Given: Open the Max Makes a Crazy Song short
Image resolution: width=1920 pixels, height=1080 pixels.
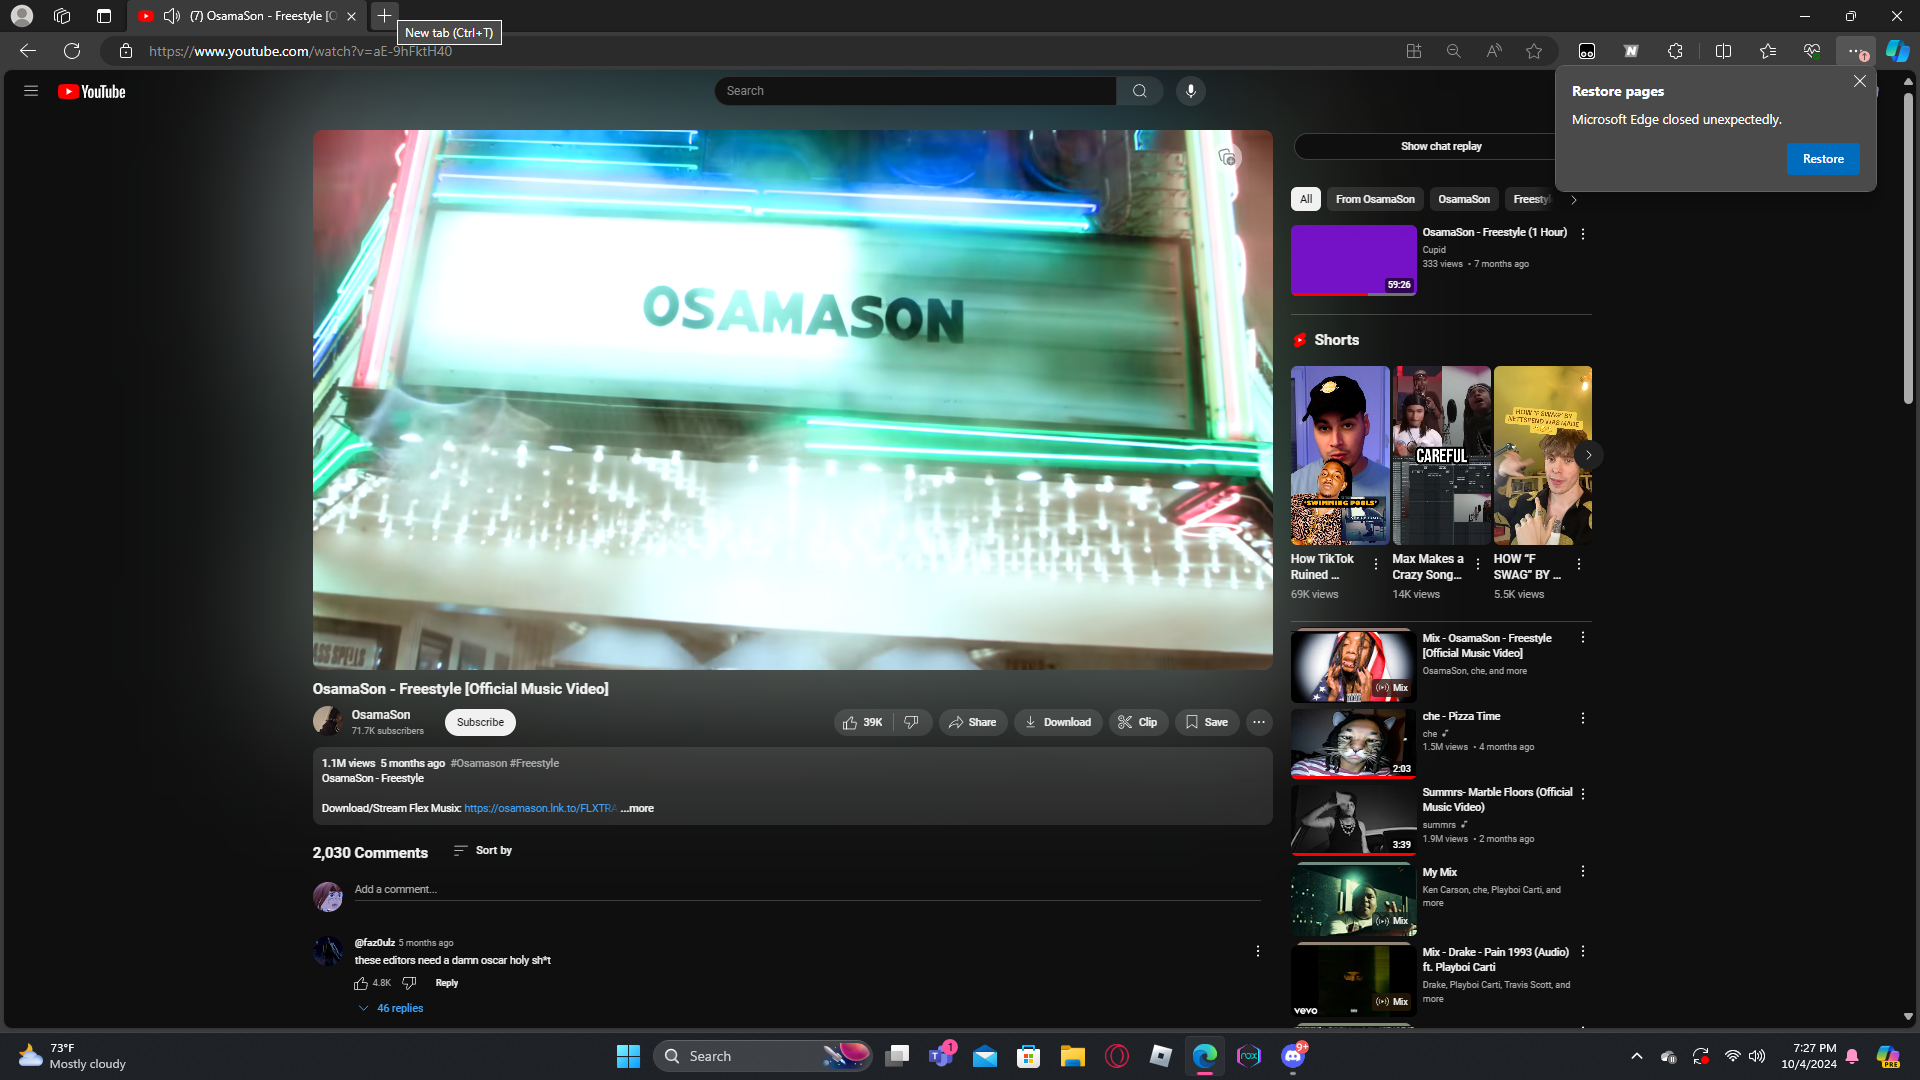Looking at the screenshot, I should pyautogui.click(x=1441, y=455).
